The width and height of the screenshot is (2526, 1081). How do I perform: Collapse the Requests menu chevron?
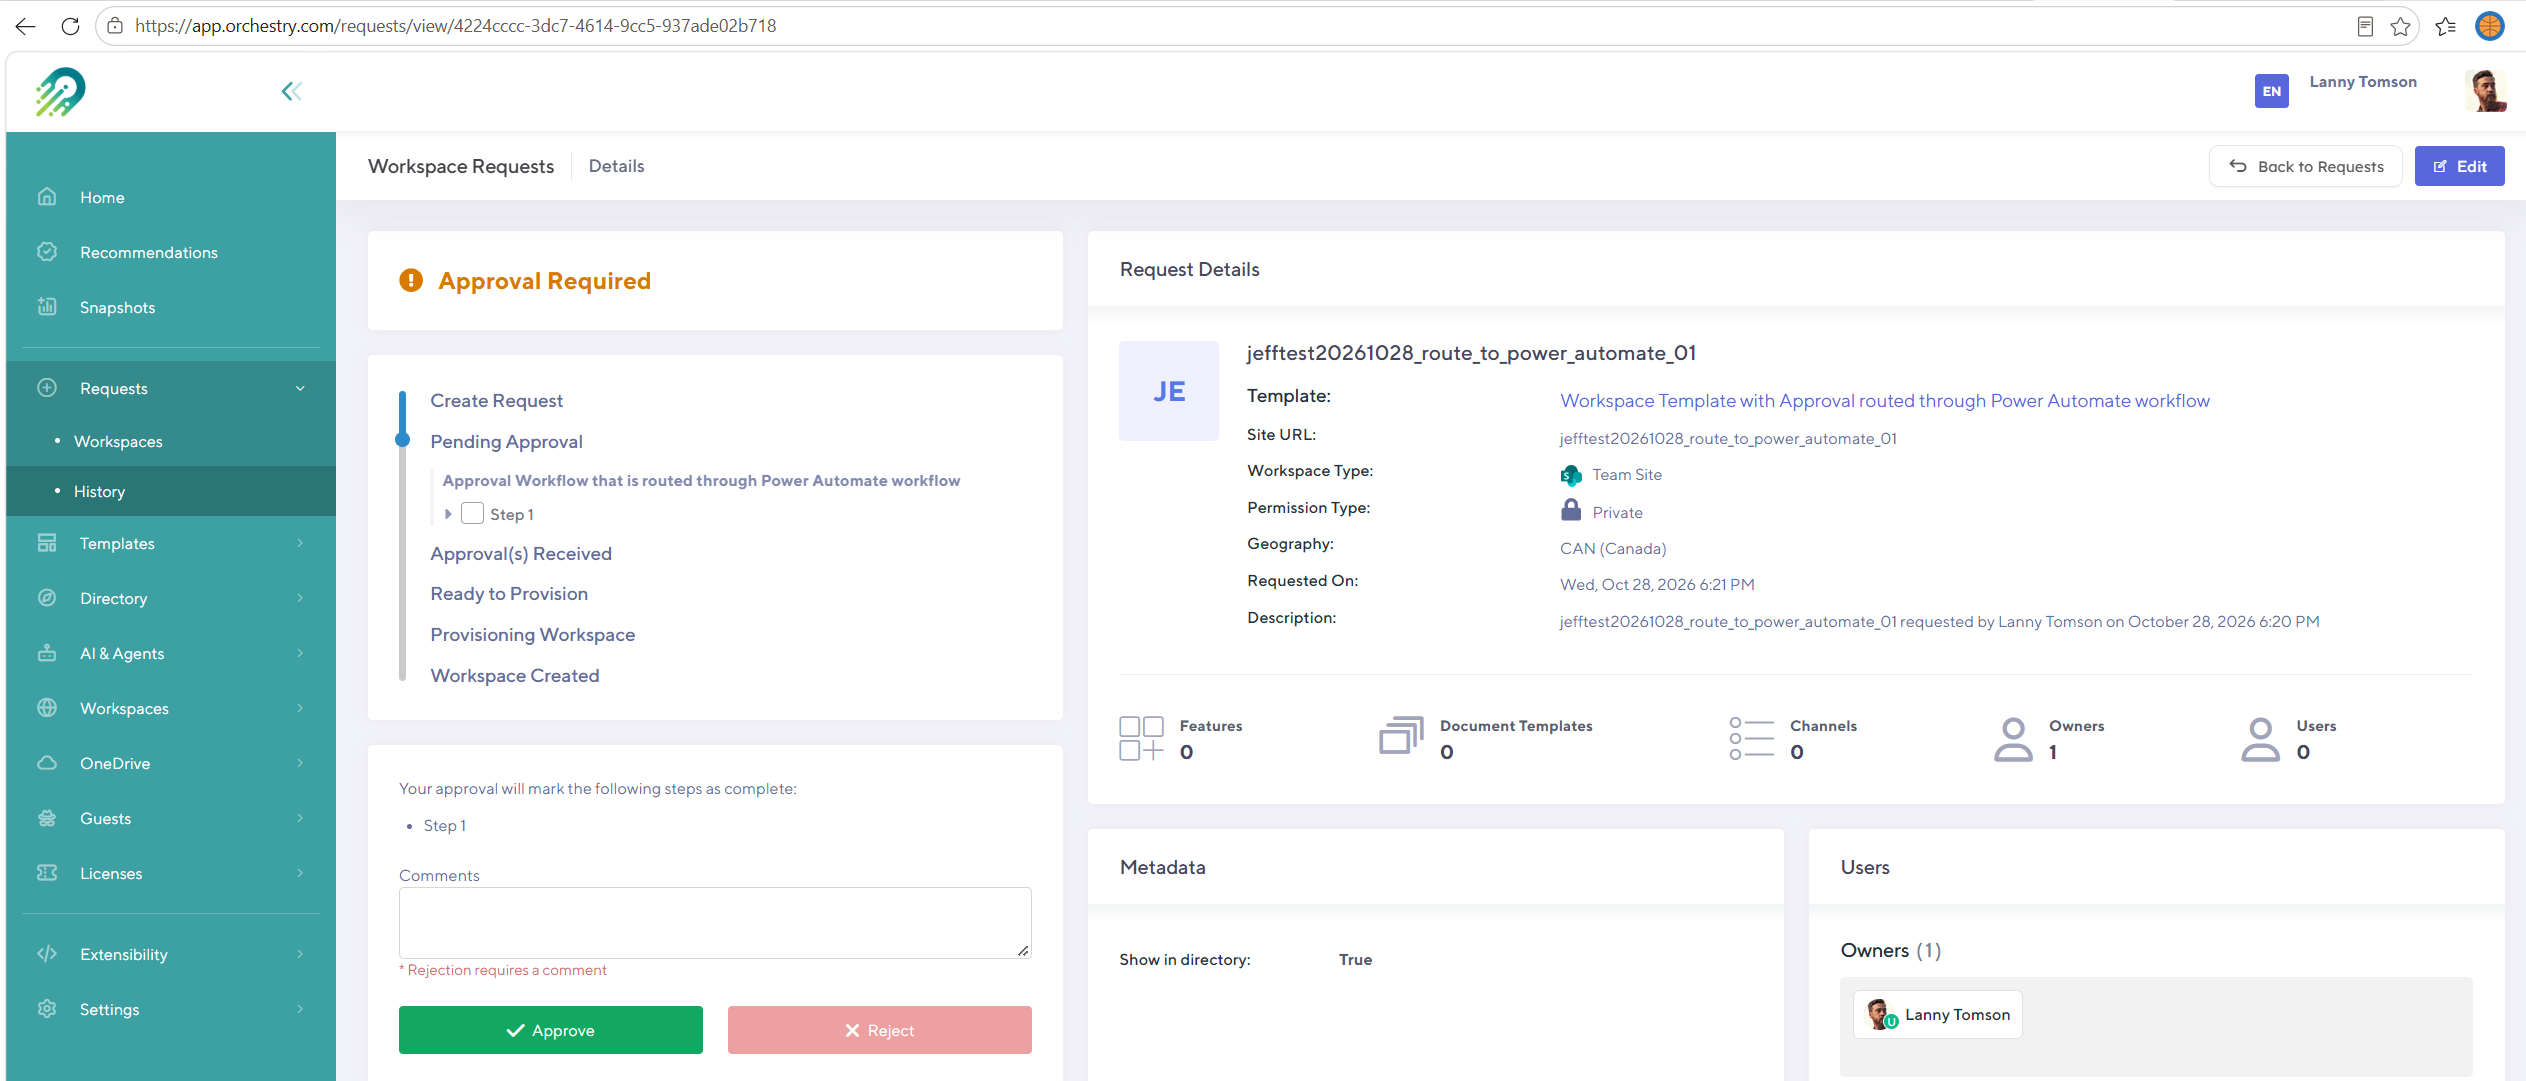(300, 388)
